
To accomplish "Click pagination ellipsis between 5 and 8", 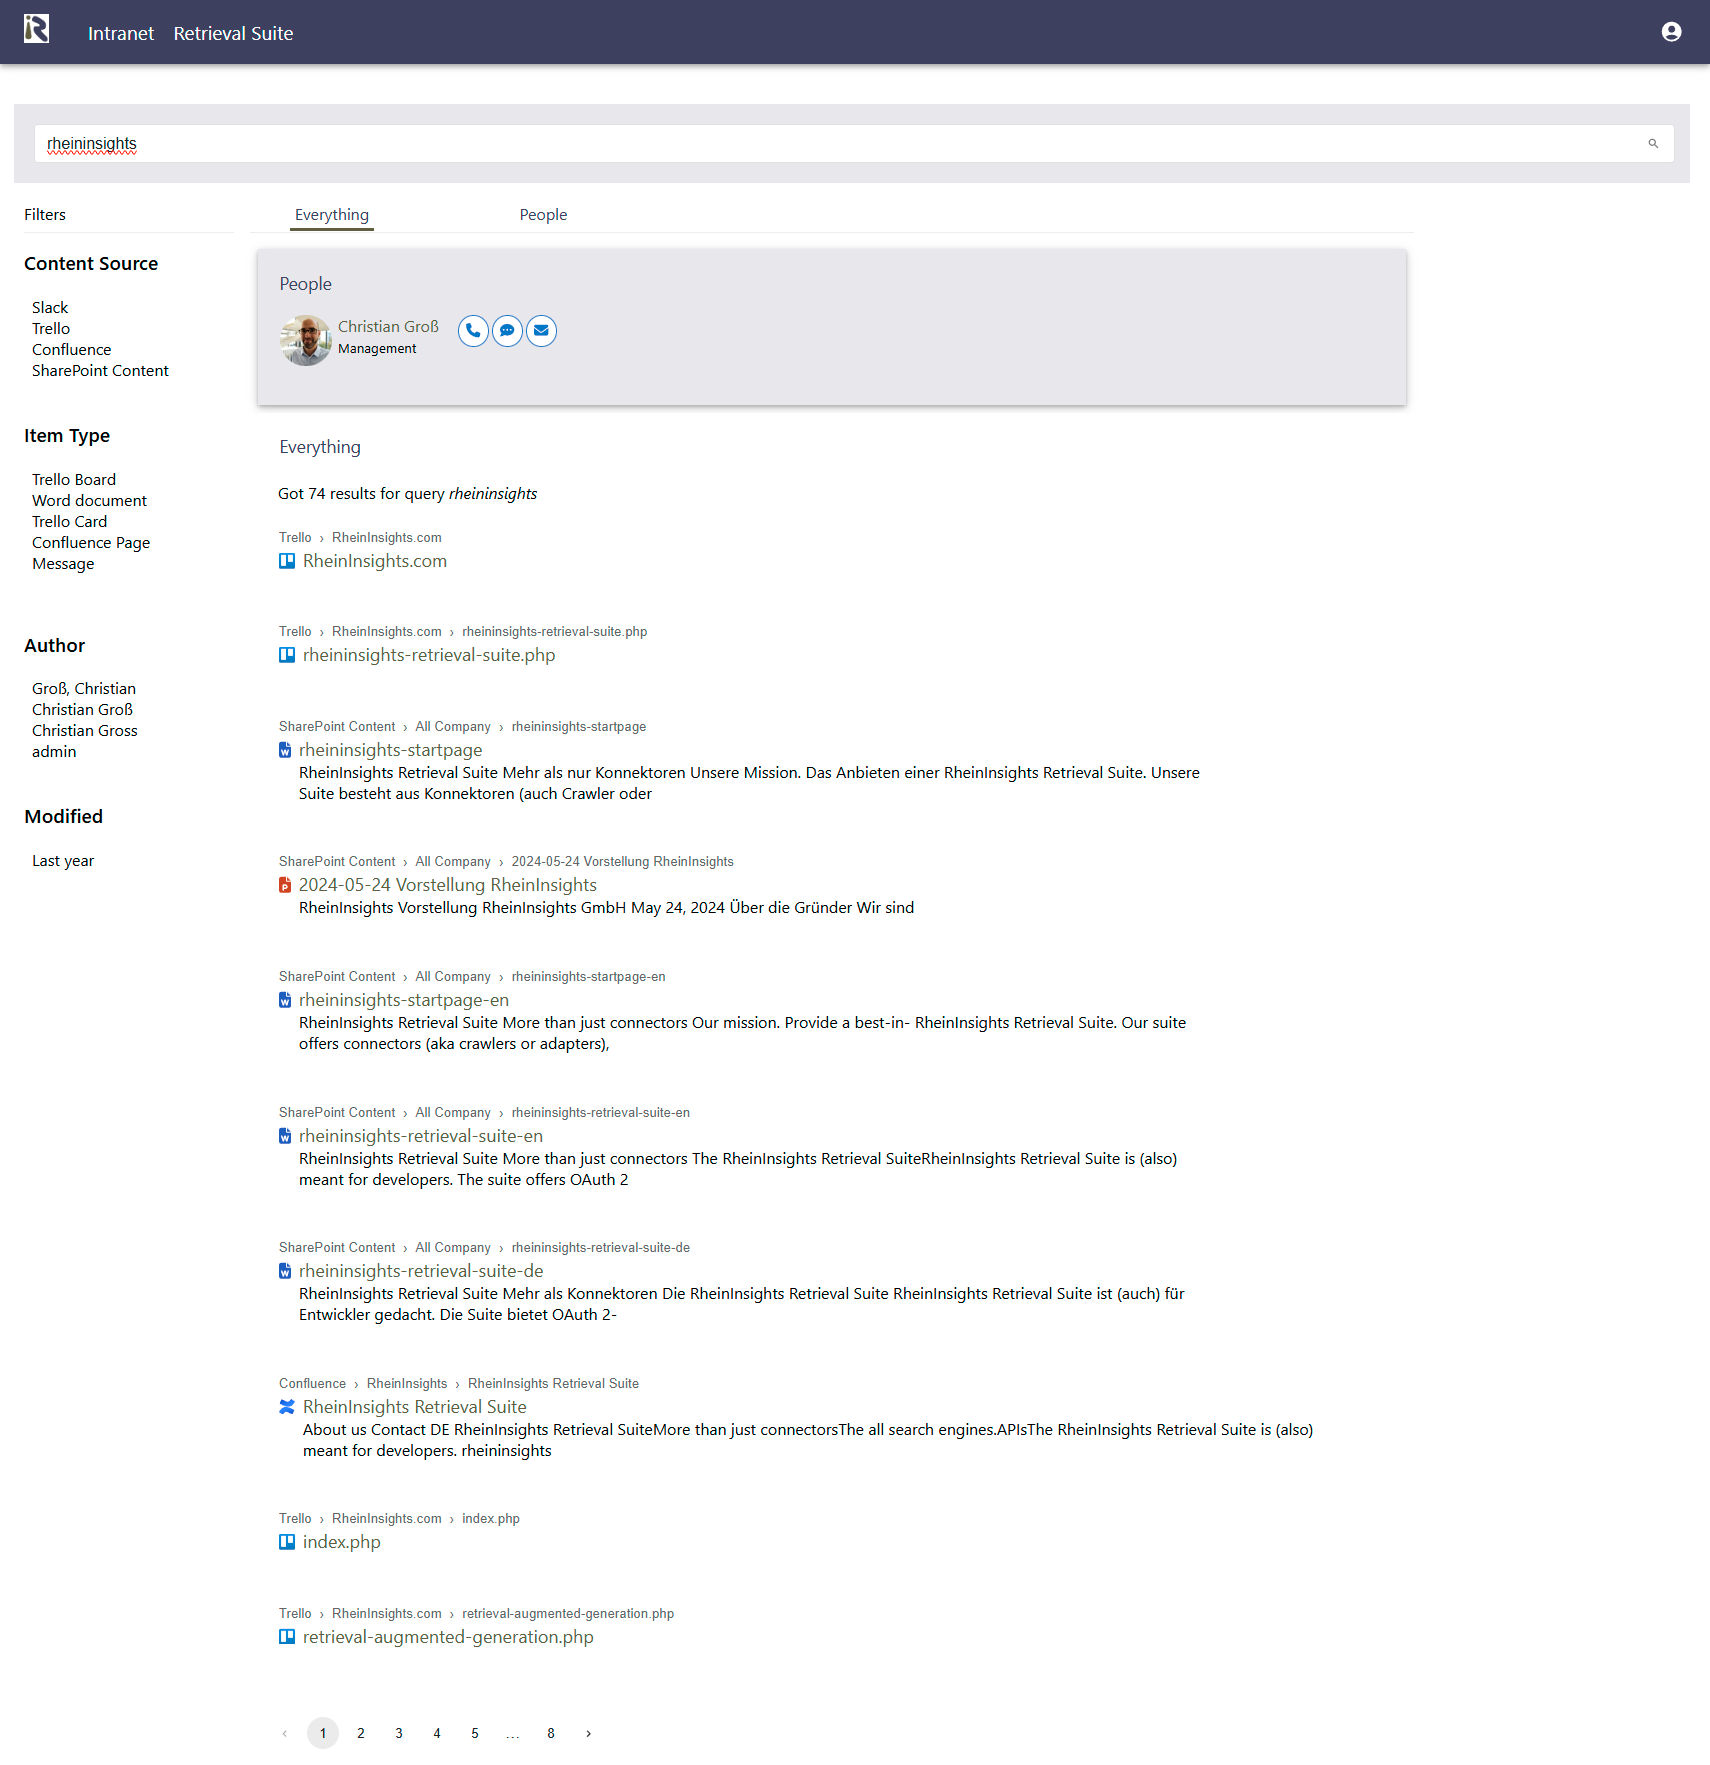I will tap(513, 1735).
